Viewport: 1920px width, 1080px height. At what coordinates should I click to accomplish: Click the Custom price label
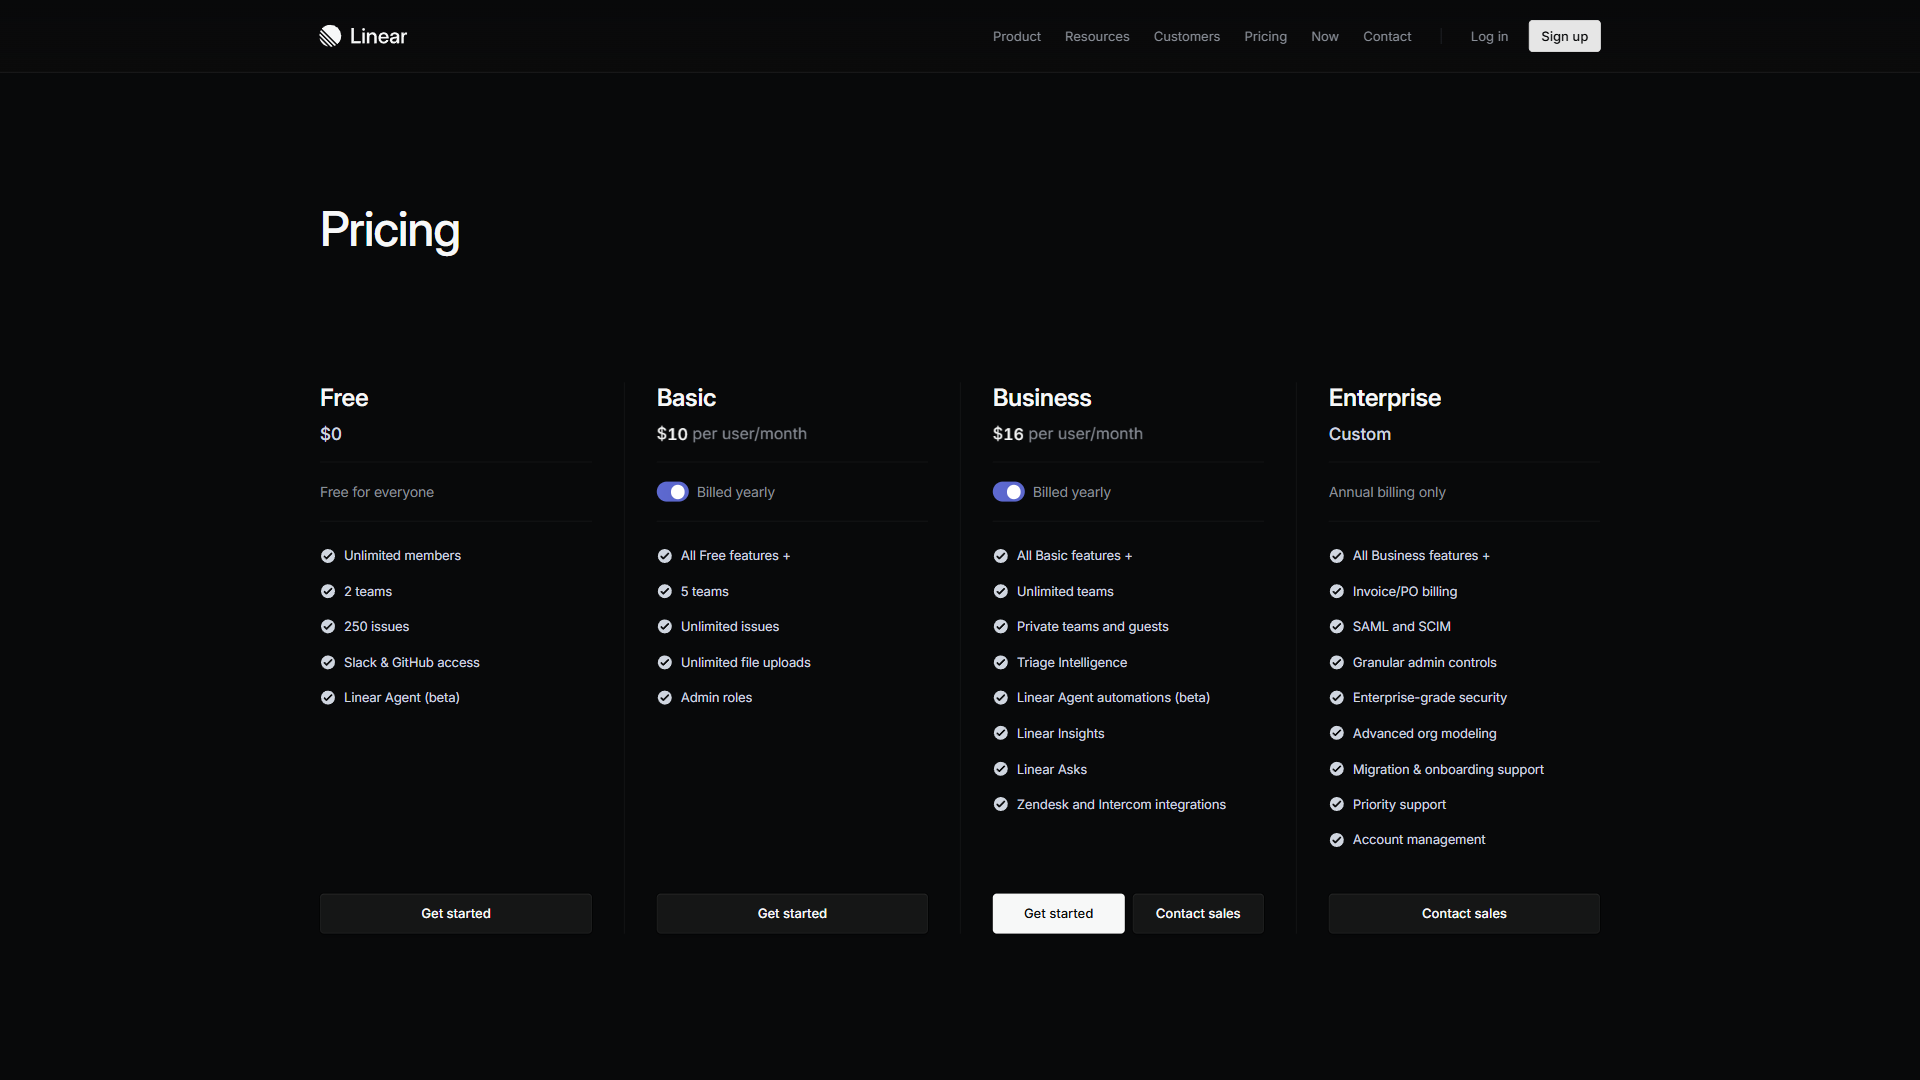point(1360,434)
